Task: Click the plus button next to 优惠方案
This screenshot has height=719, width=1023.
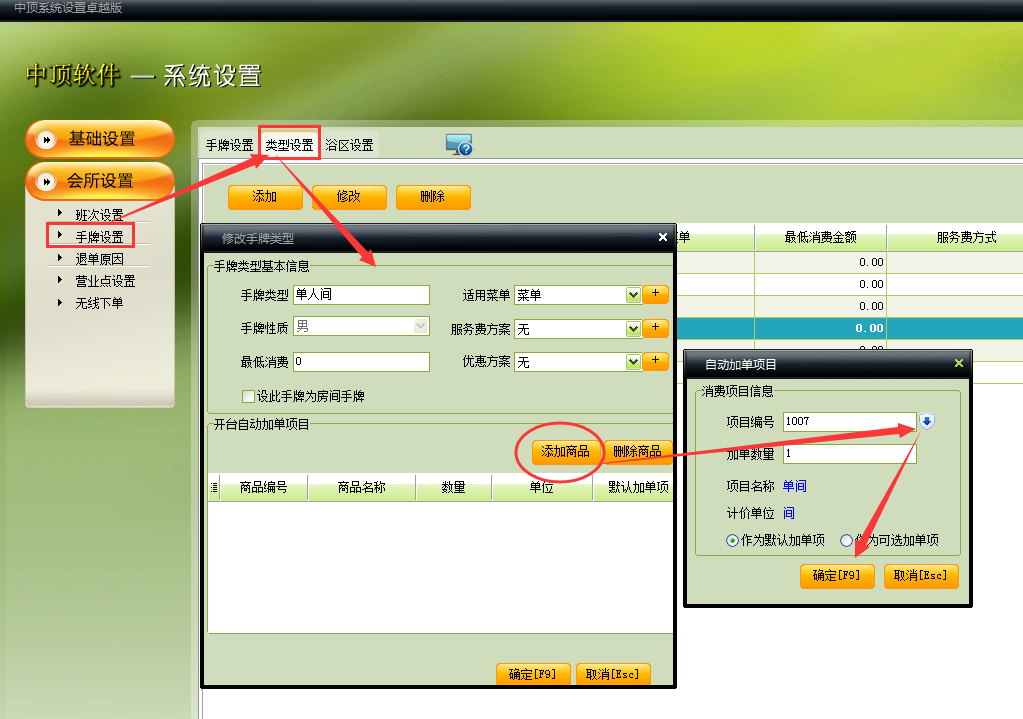Action: 656,361
